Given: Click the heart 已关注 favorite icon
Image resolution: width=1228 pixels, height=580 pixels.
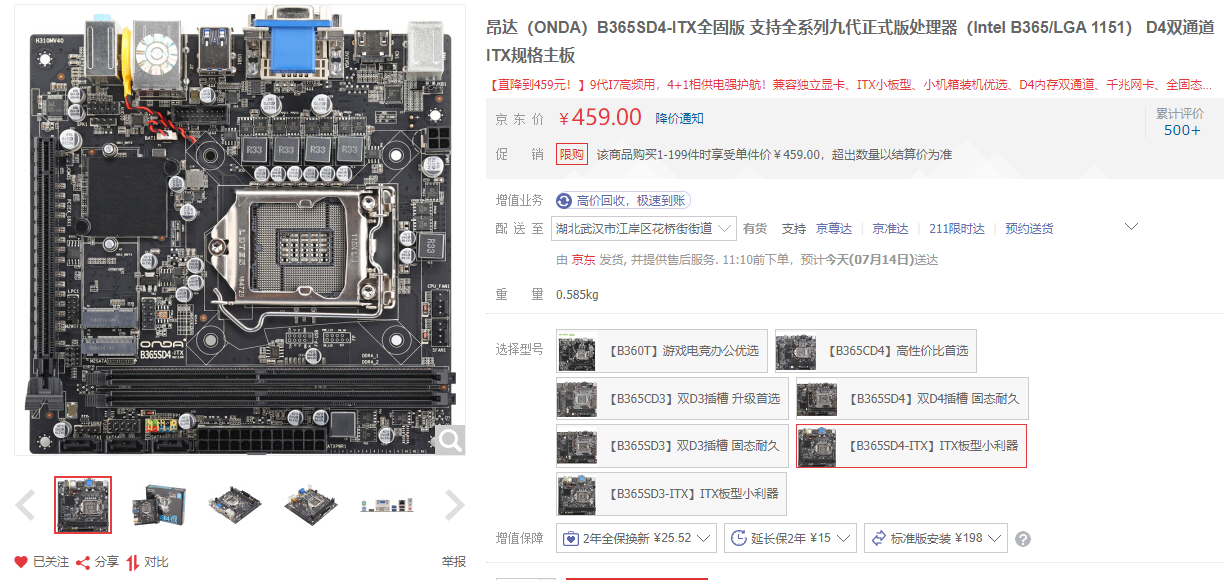Looking at the screenshot, I should (21, 562).
